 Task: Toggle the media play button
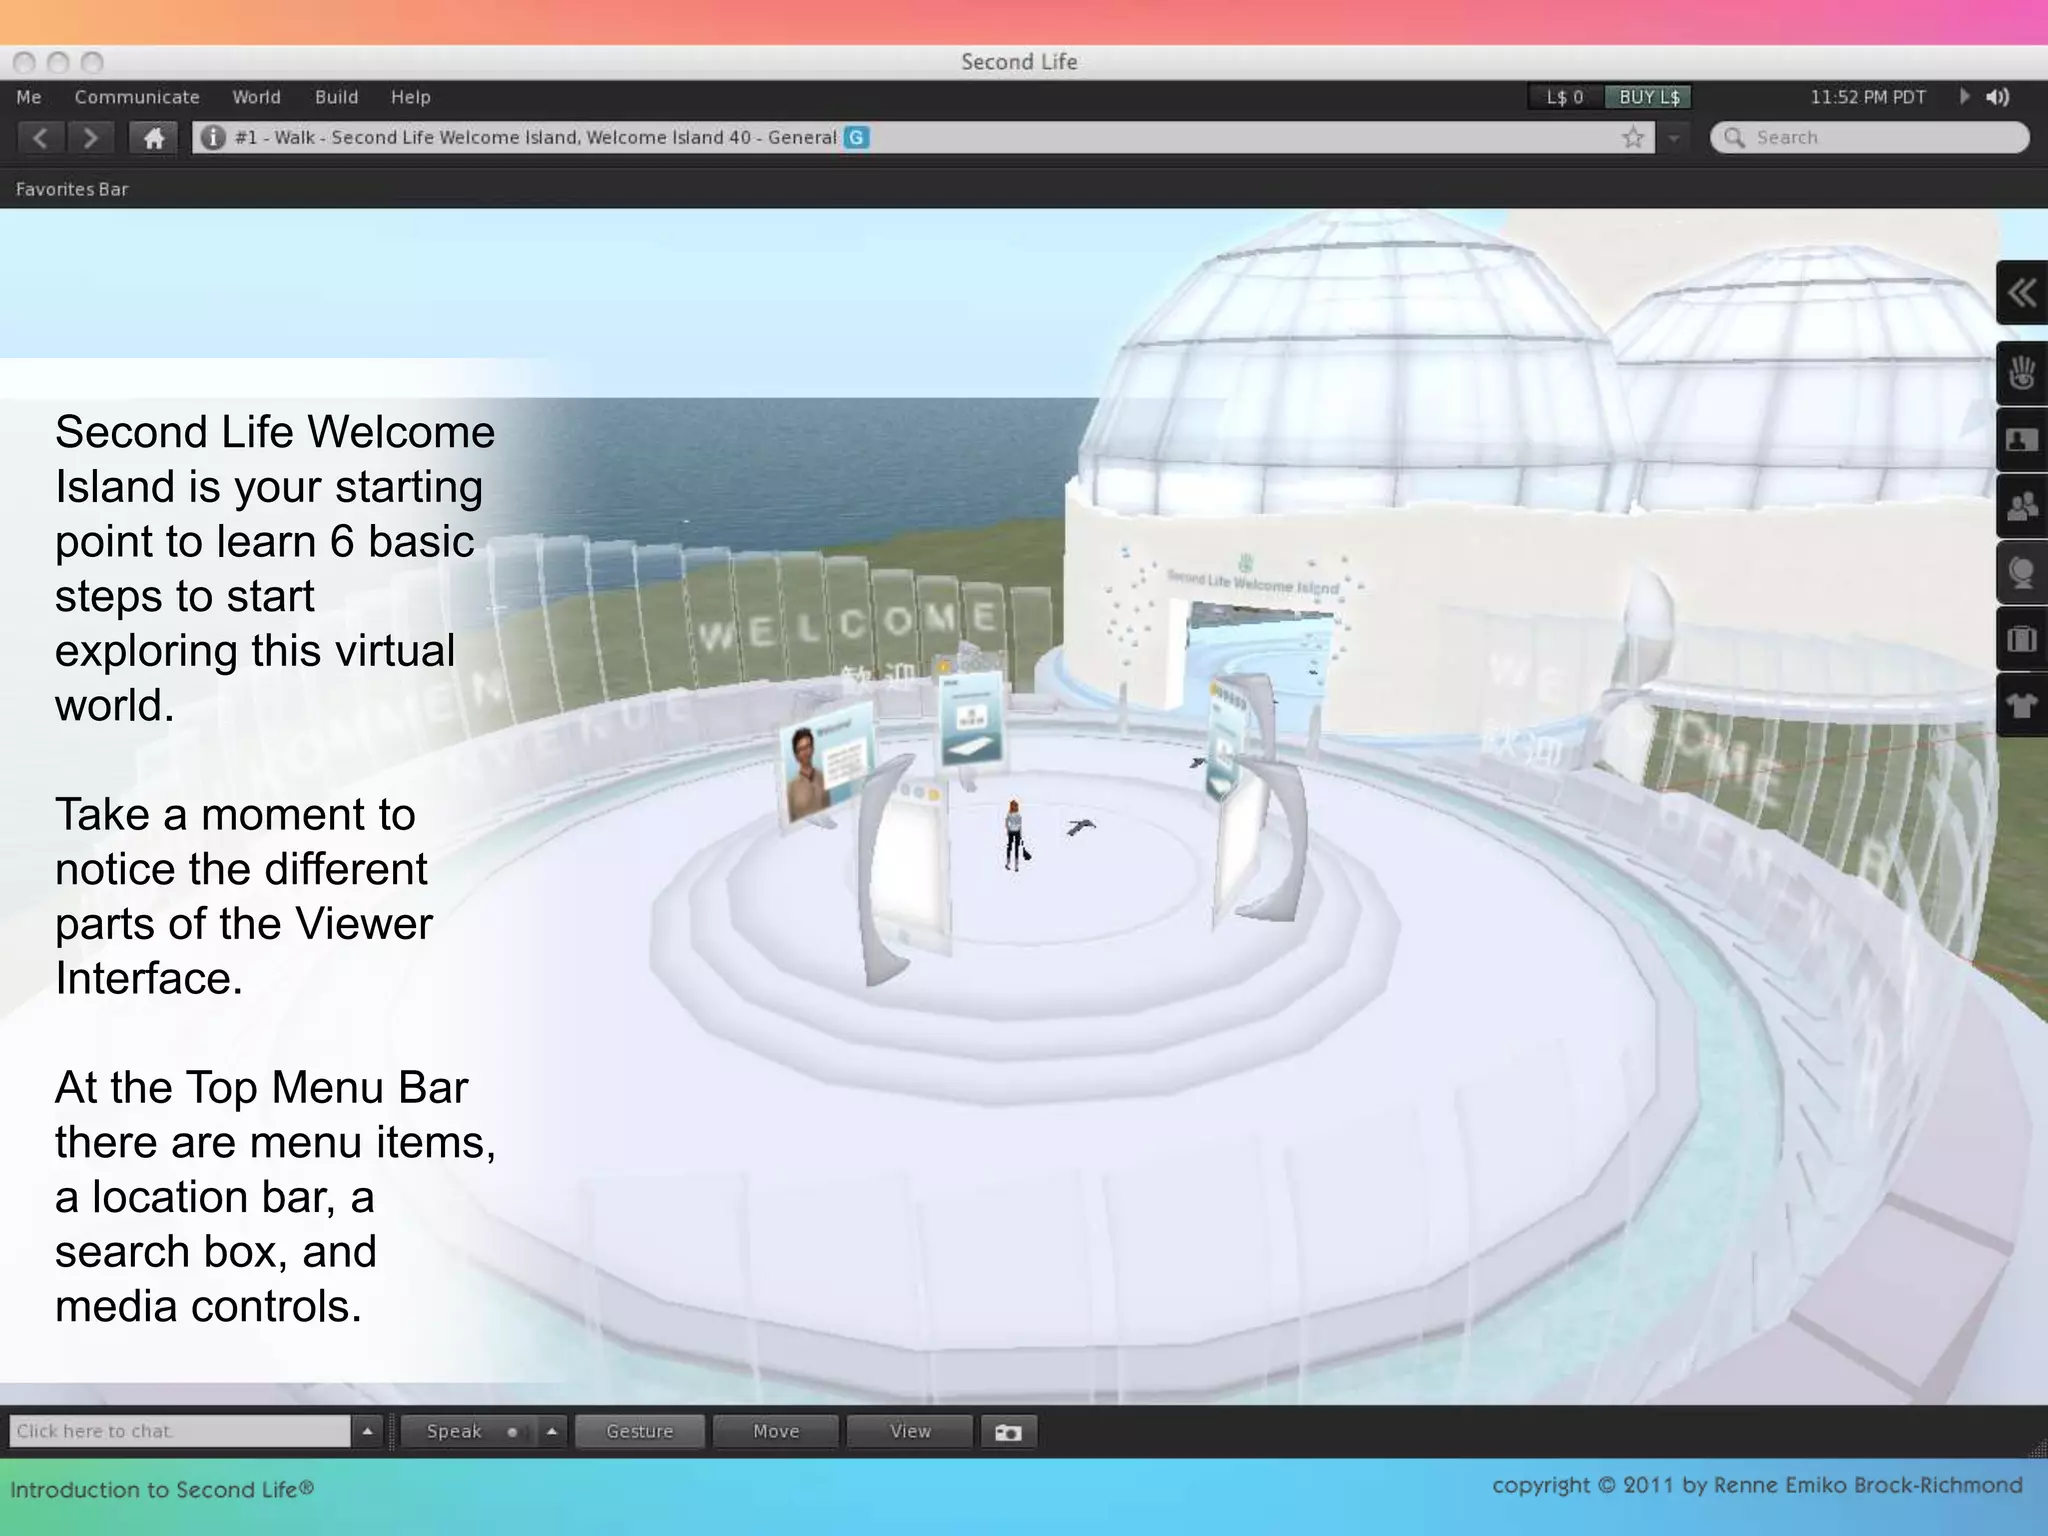(1964, 97)
